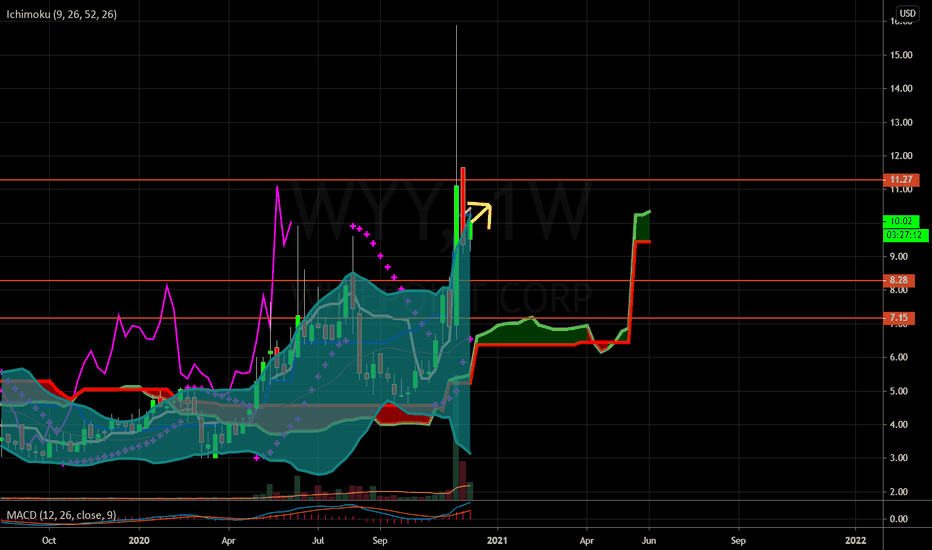Click the Jun date label on time axis
This screenshot has width=932, height=550.
(x=648, y=540)
